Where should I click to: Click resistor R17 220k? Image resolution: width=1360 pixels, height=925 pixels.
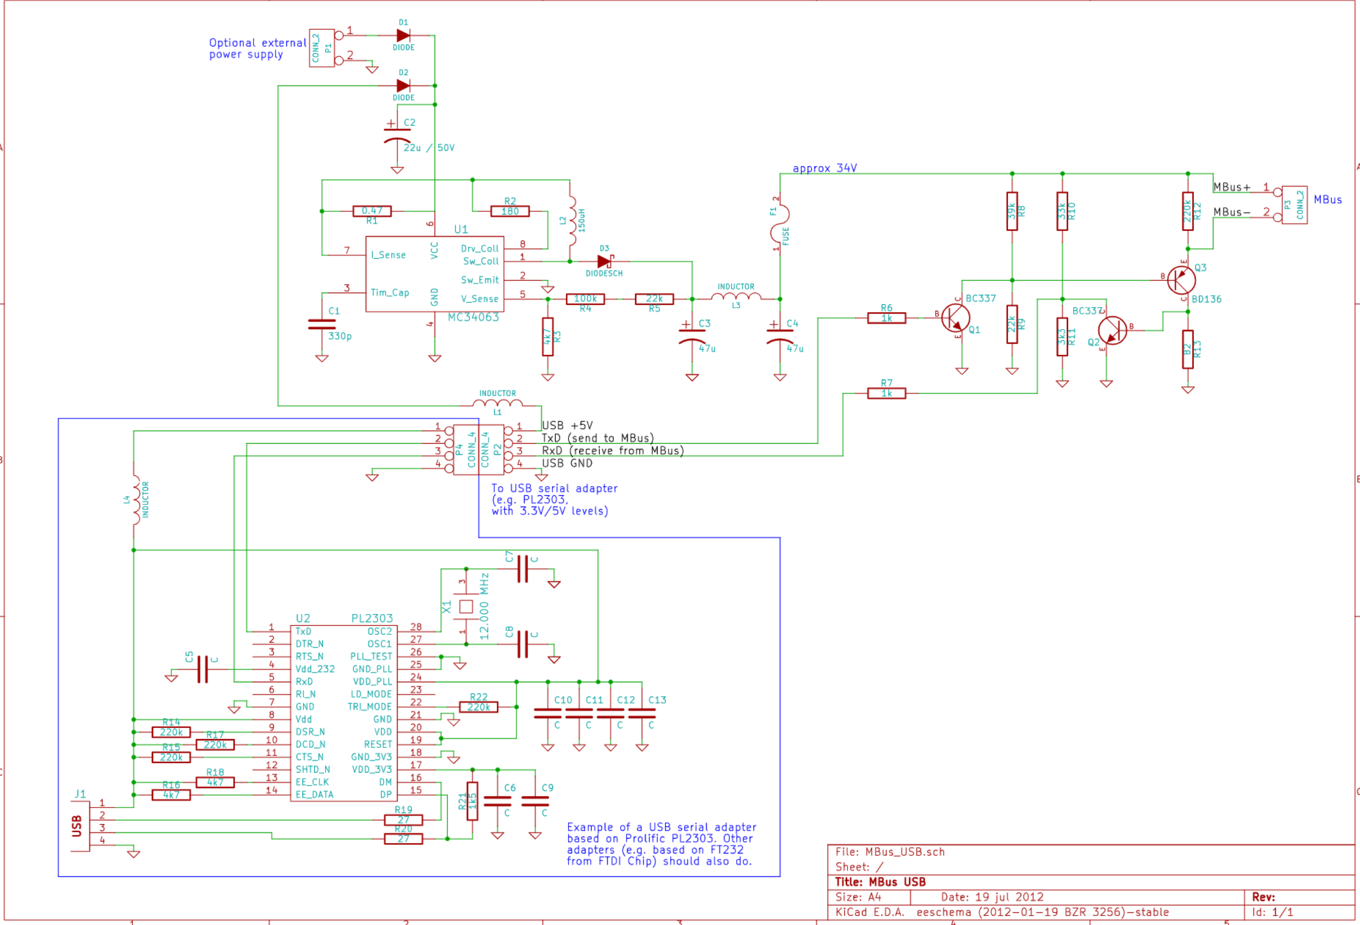coord(215,744)
